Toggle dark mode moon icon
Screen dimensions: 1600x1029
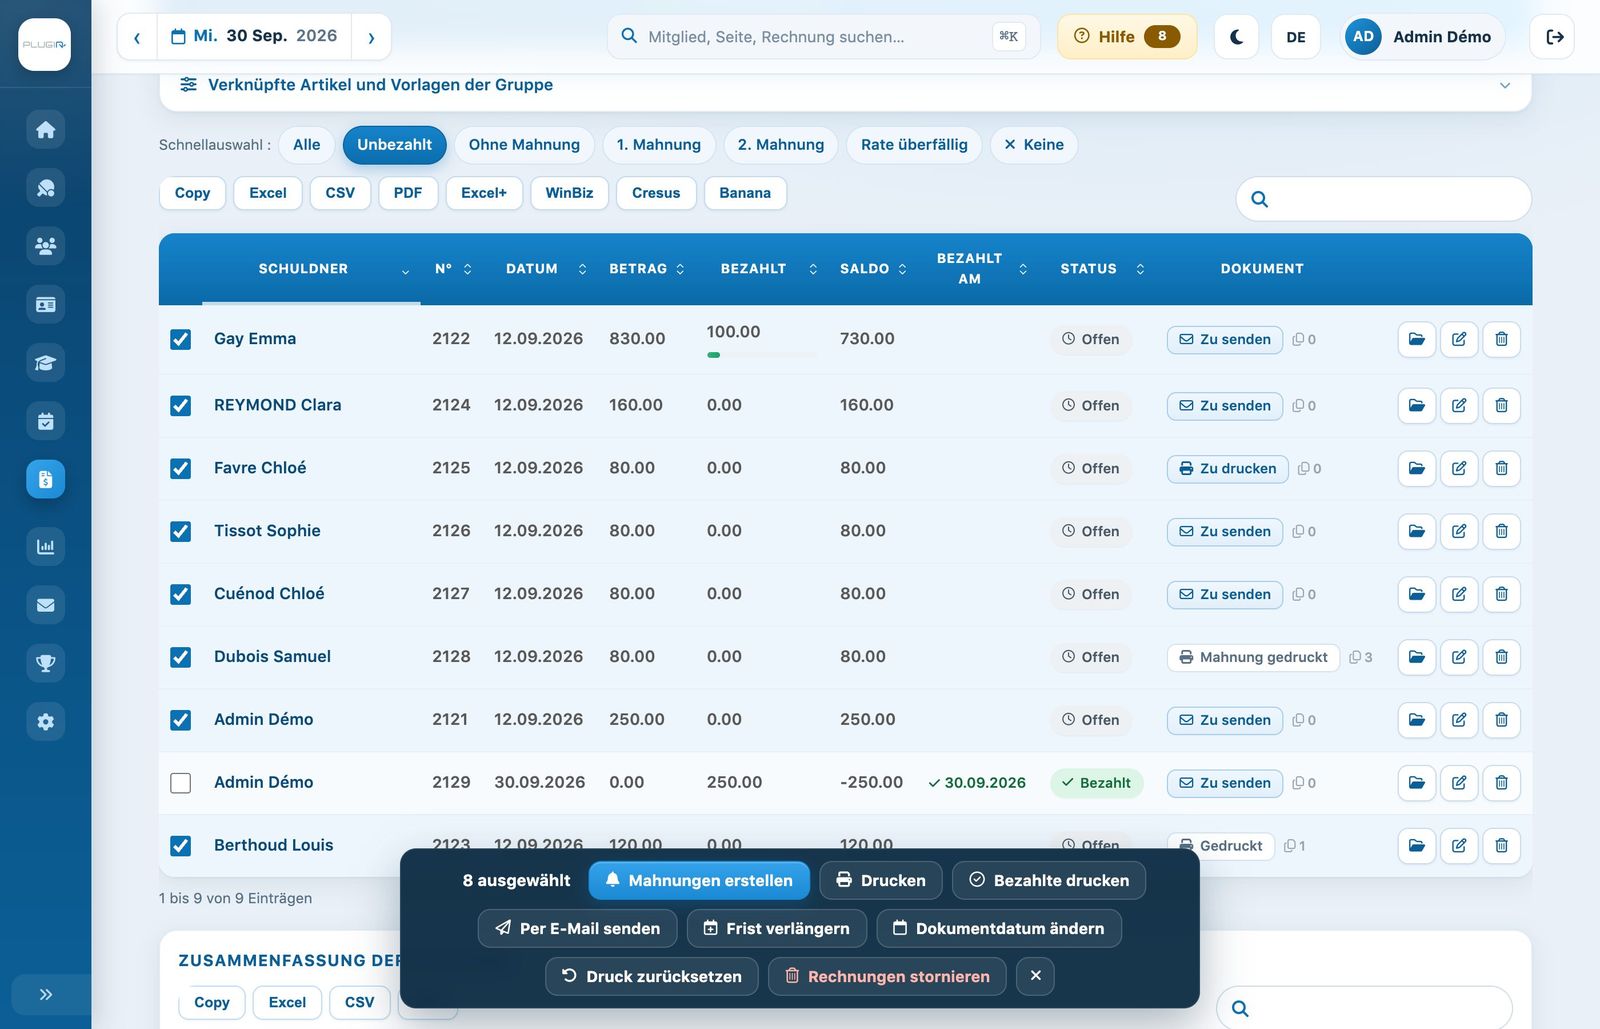[x=1236, y=37]
